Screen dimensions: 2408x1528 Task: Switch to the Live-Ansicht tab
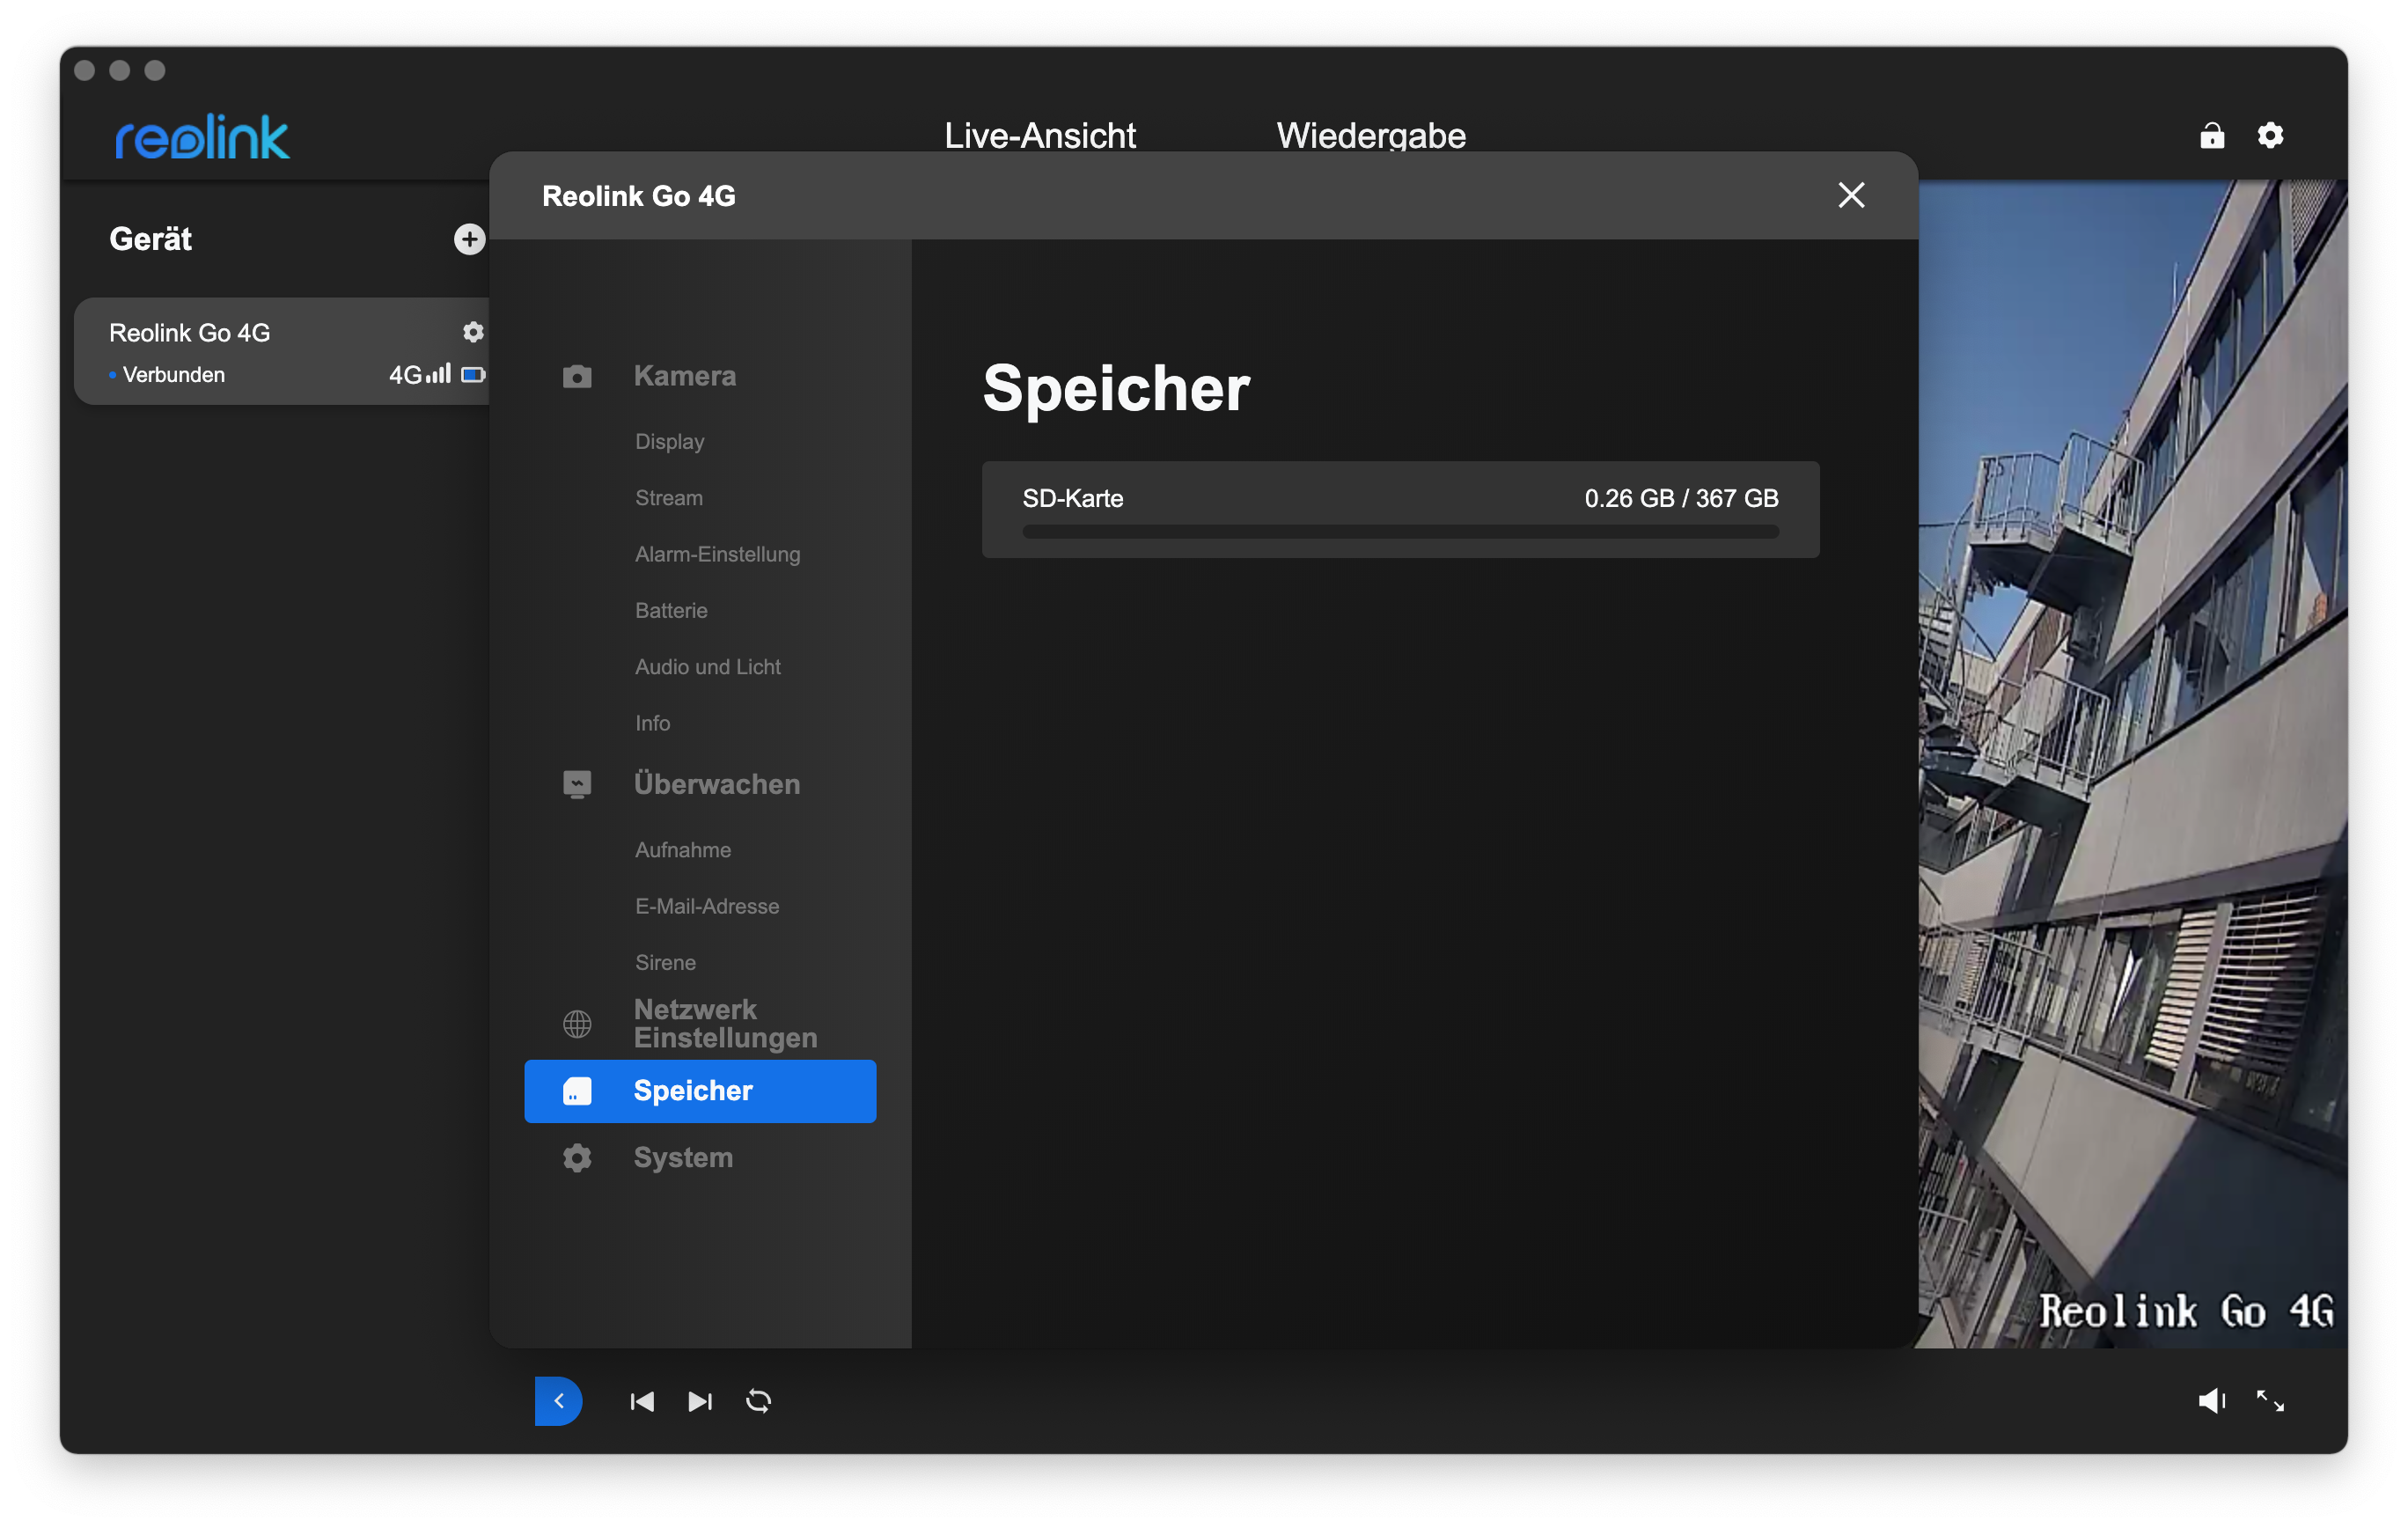[x=1039, y=136]
